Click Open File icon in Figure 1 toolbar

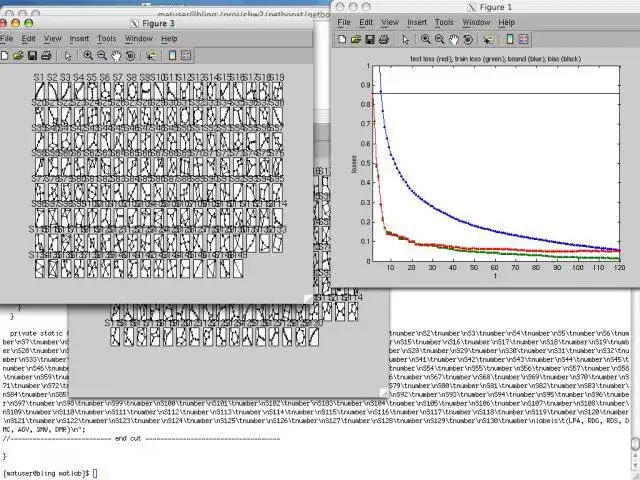click(356, 39)
